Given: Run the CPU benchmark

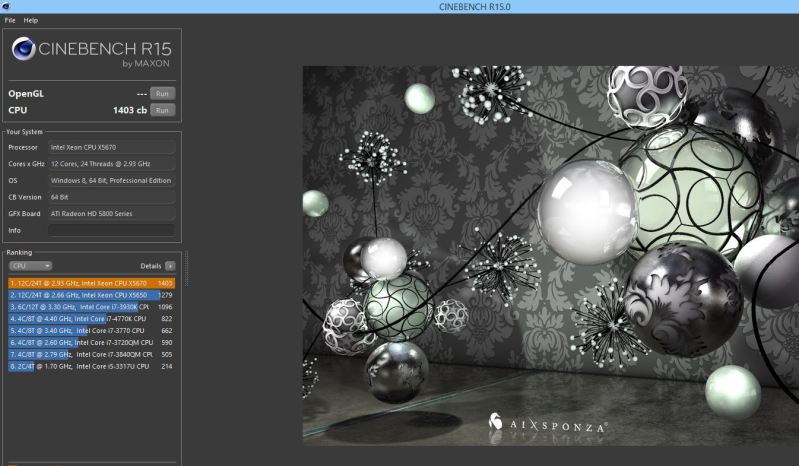Looking at the screenshot, I should coord(162,110).
